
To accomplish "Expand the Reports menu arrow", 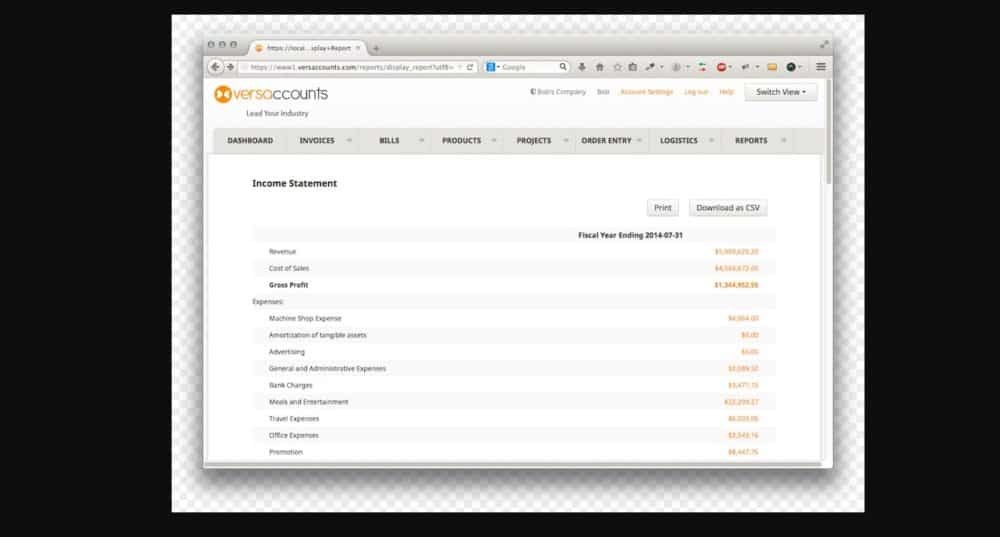I will coord(783,141).
